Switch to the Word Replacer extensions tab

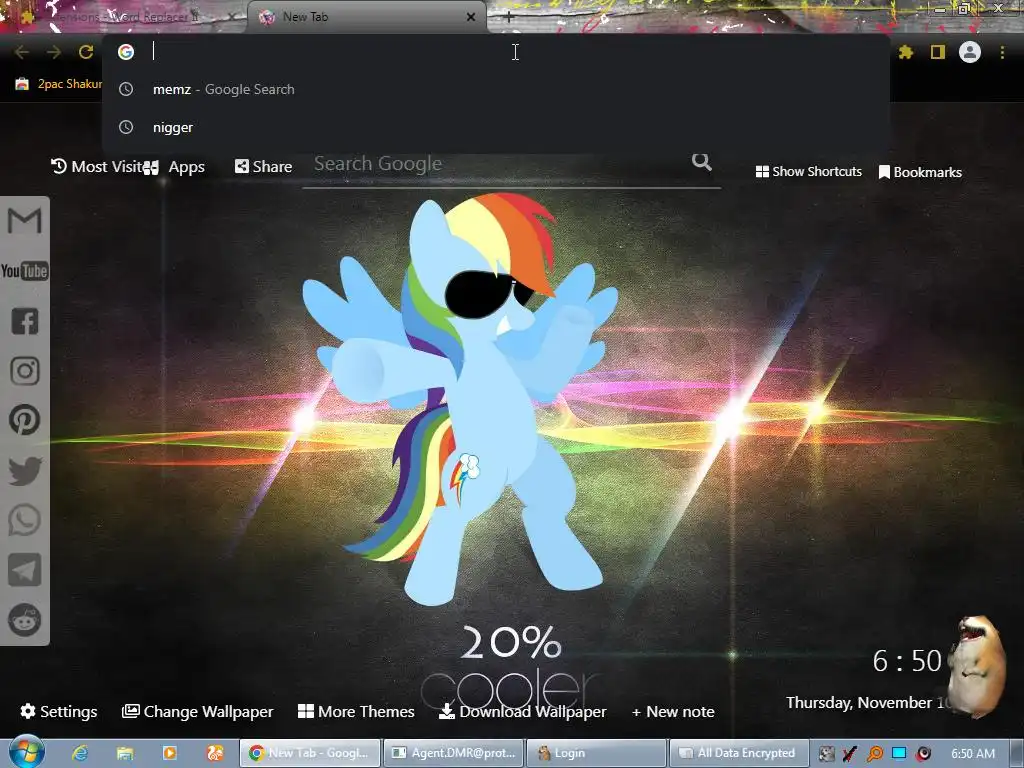click(x=124, y=17)
